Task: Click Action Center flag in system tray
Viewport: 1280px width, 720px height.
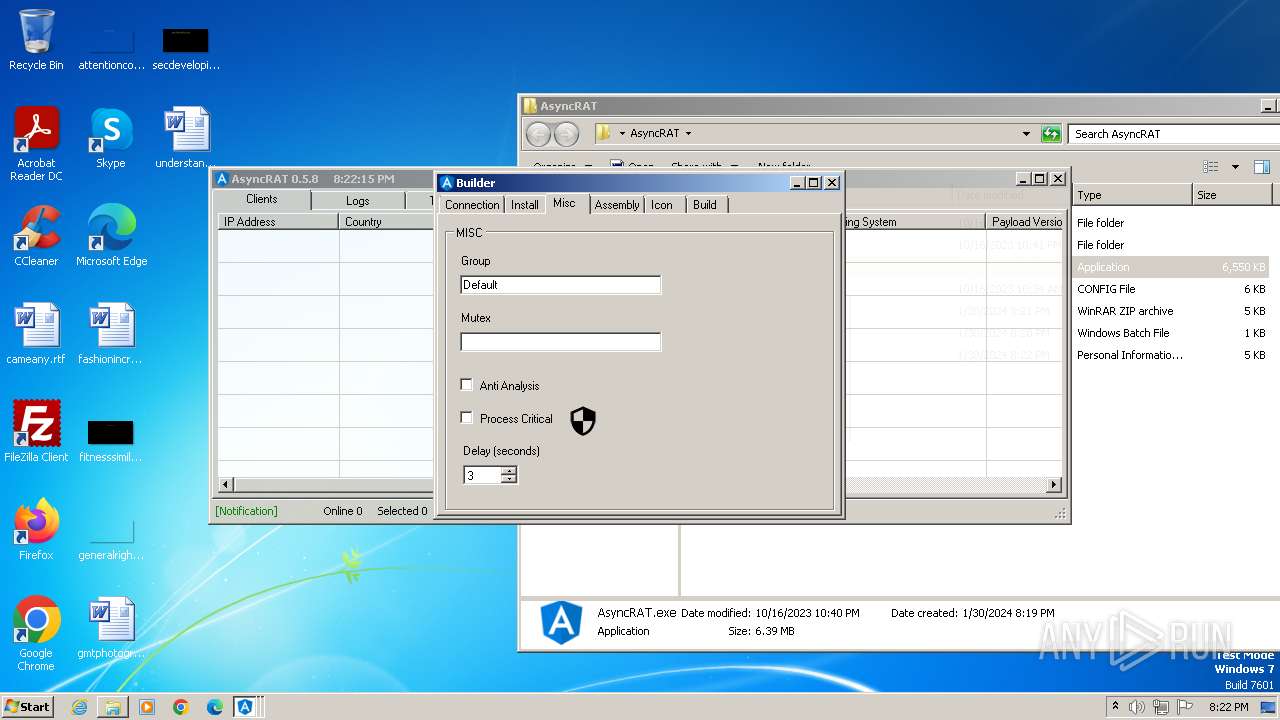Action: click(1186, 707)
